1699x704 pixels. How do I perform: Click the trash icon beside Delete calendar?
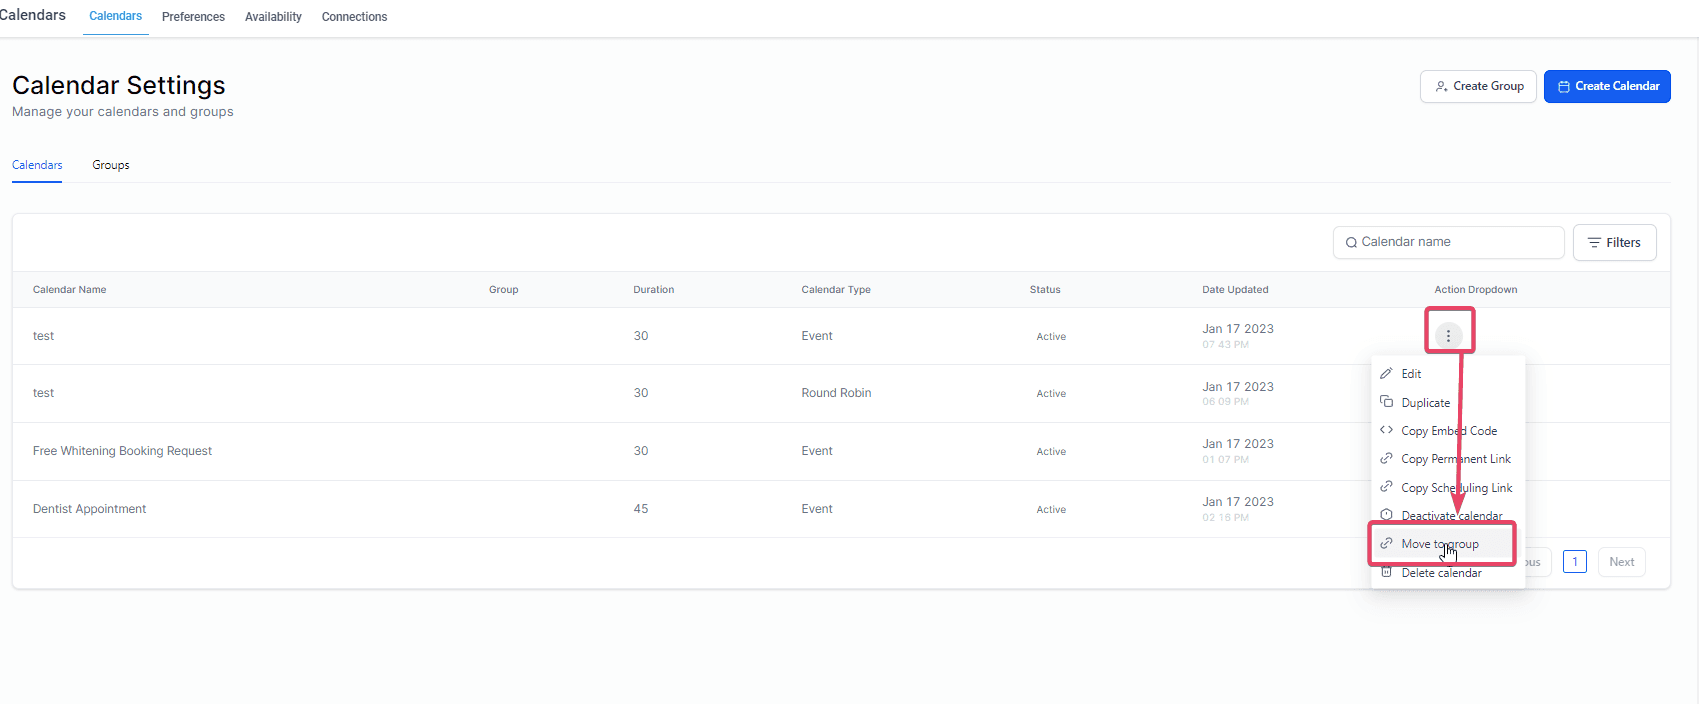pos(1386,572)
